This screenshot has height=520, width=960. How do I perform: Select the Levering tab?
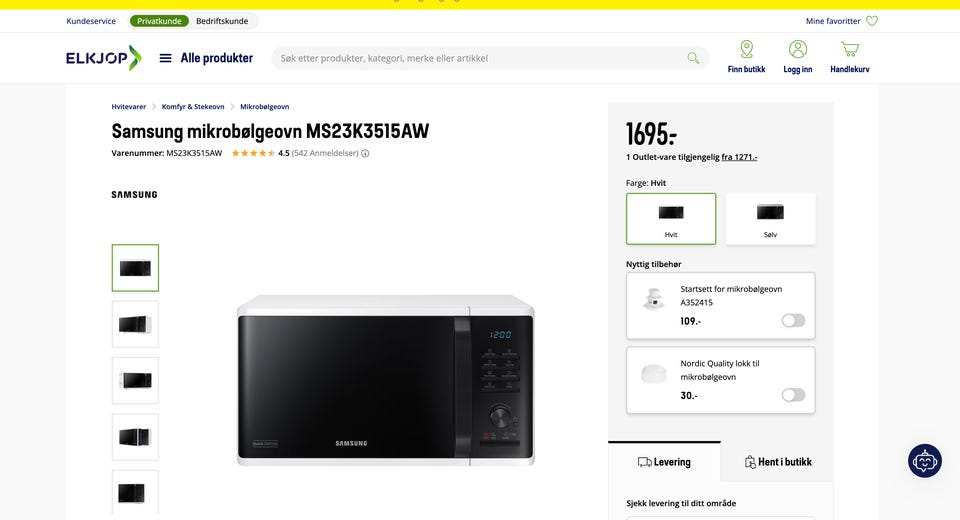point(664,462)
